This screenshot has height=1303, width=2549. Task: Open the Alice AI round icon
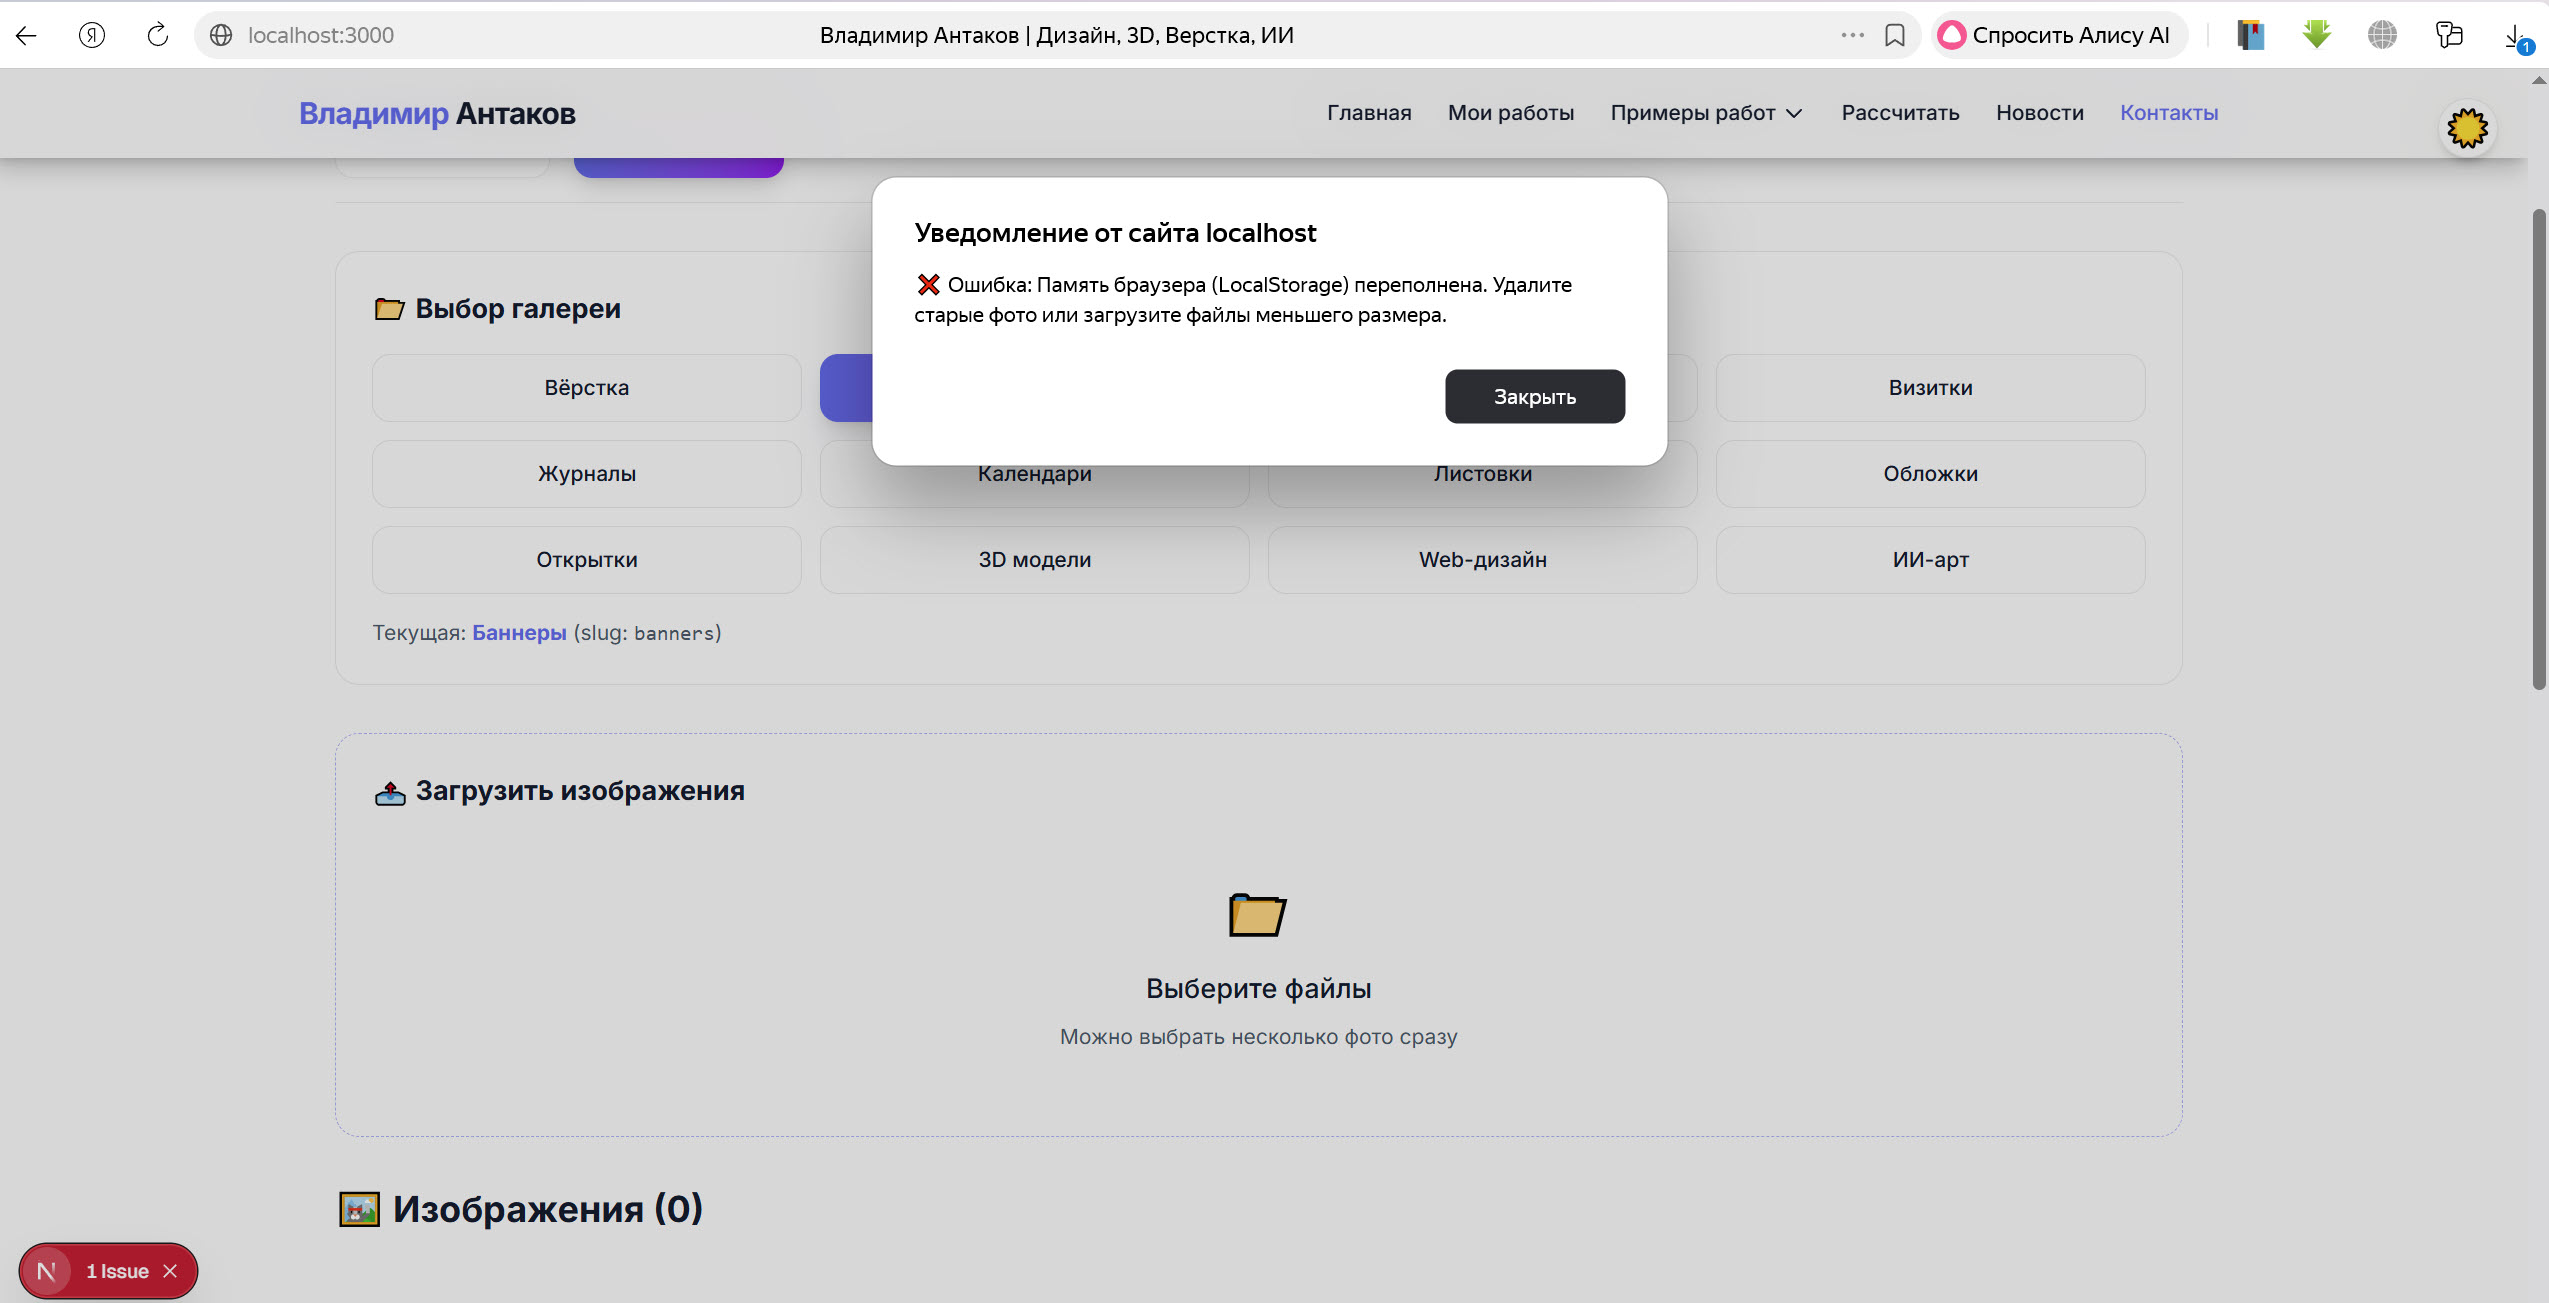click(1951, 35)
